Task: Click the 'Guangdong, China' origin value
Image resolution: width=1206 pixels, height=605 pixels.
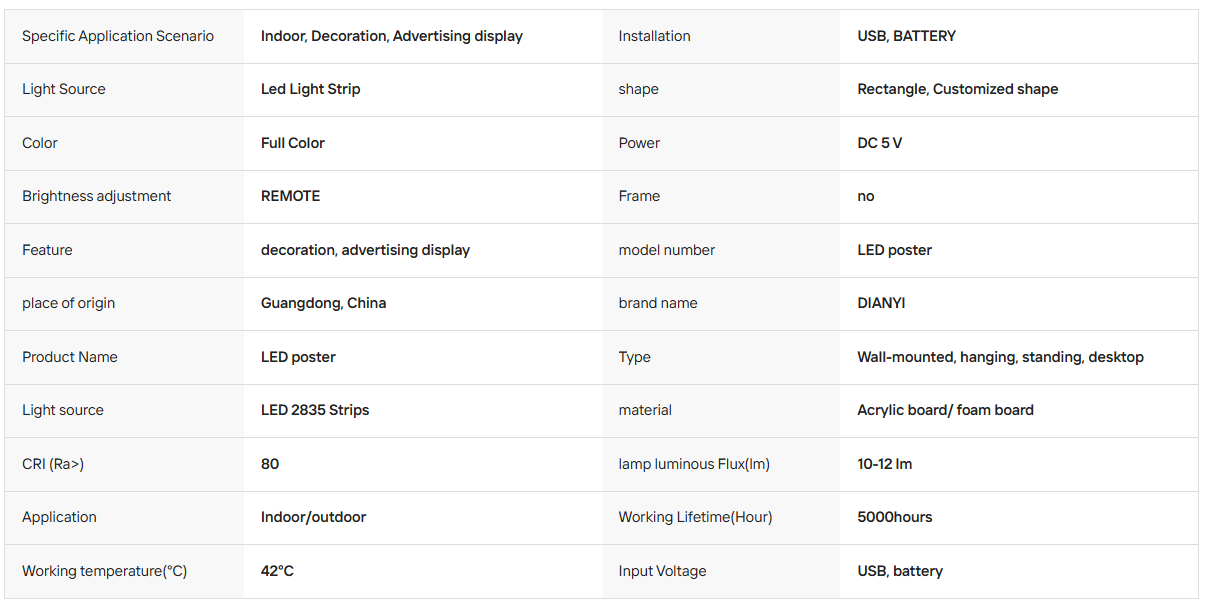Action: click(x=324, y=303)
